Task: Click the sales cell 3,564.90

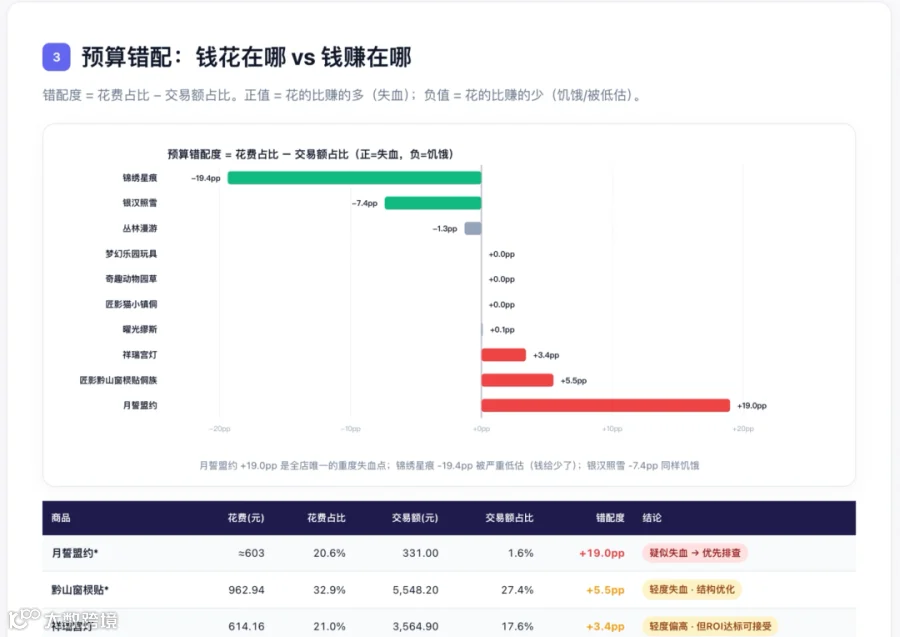Action: 416,626
